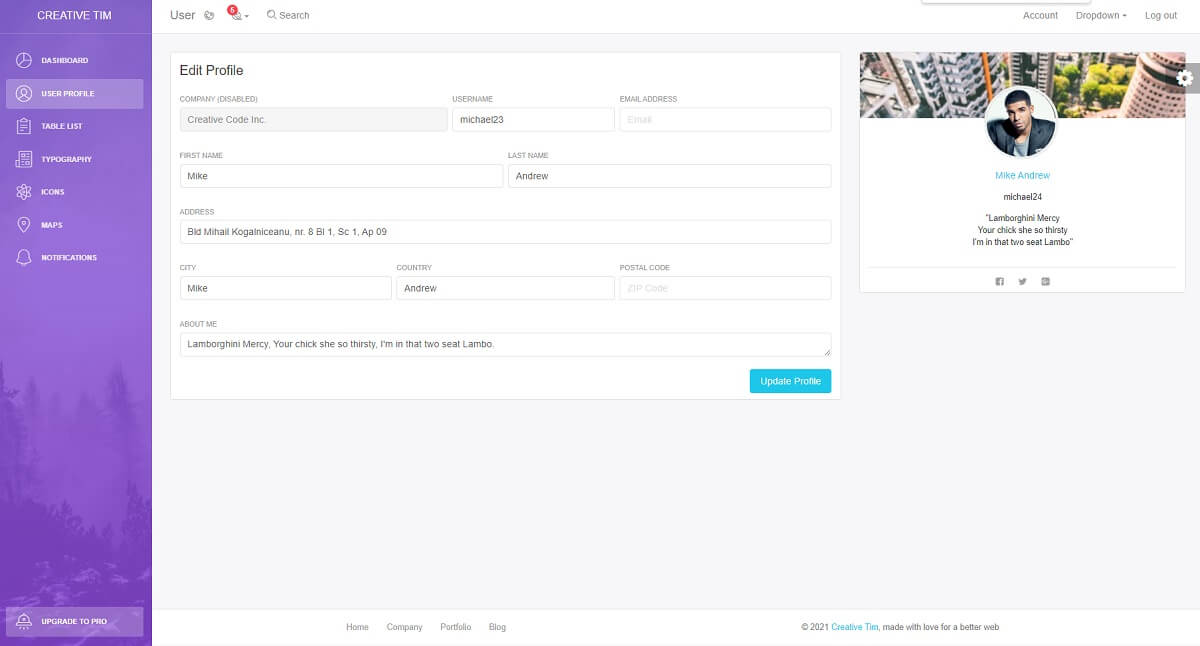
Task: Expand the Dropdown menu in the top navbar
Action: 1098,15
